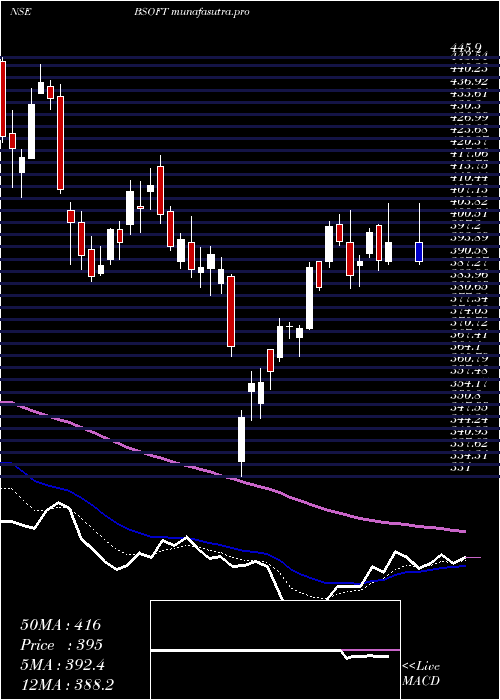Click the 364.1 price axis label
Viewport: 500px width, 700px height.
click(x=467, y=347)
